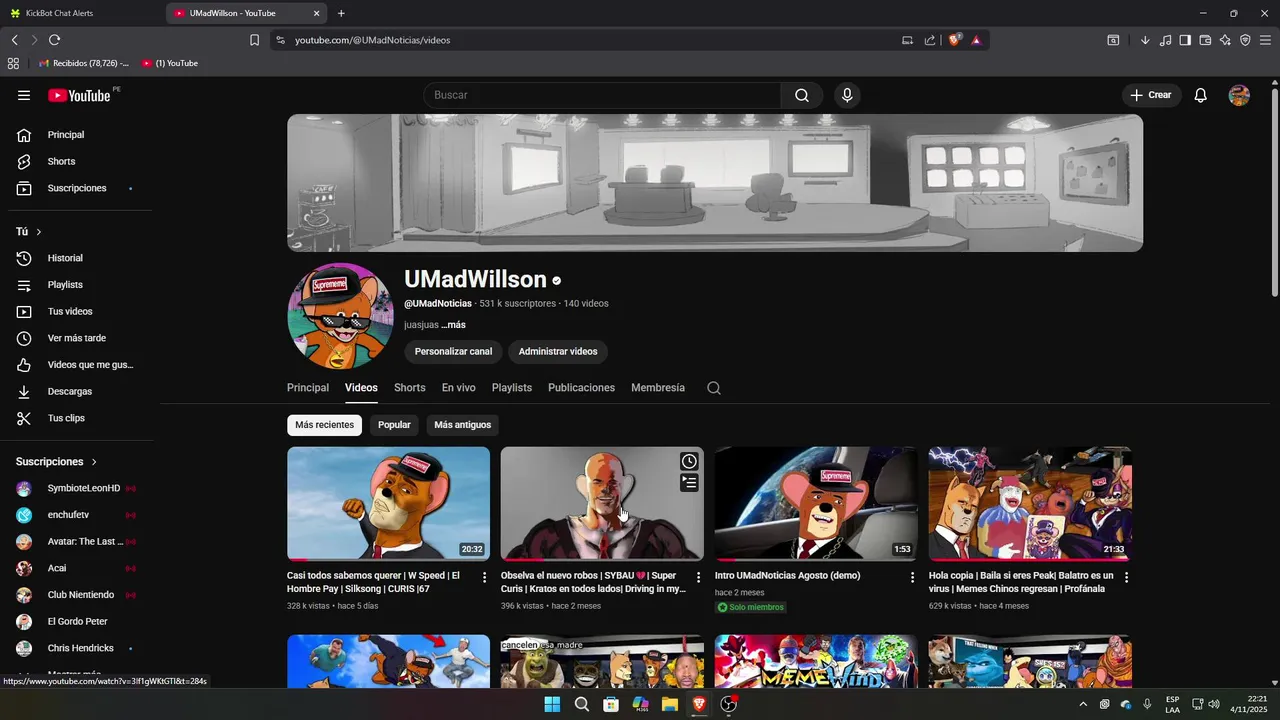Open the browser downloads arrow icon
Image resolution: width=1280 pixels, height=720 pixels.
tap(1145, 40)
